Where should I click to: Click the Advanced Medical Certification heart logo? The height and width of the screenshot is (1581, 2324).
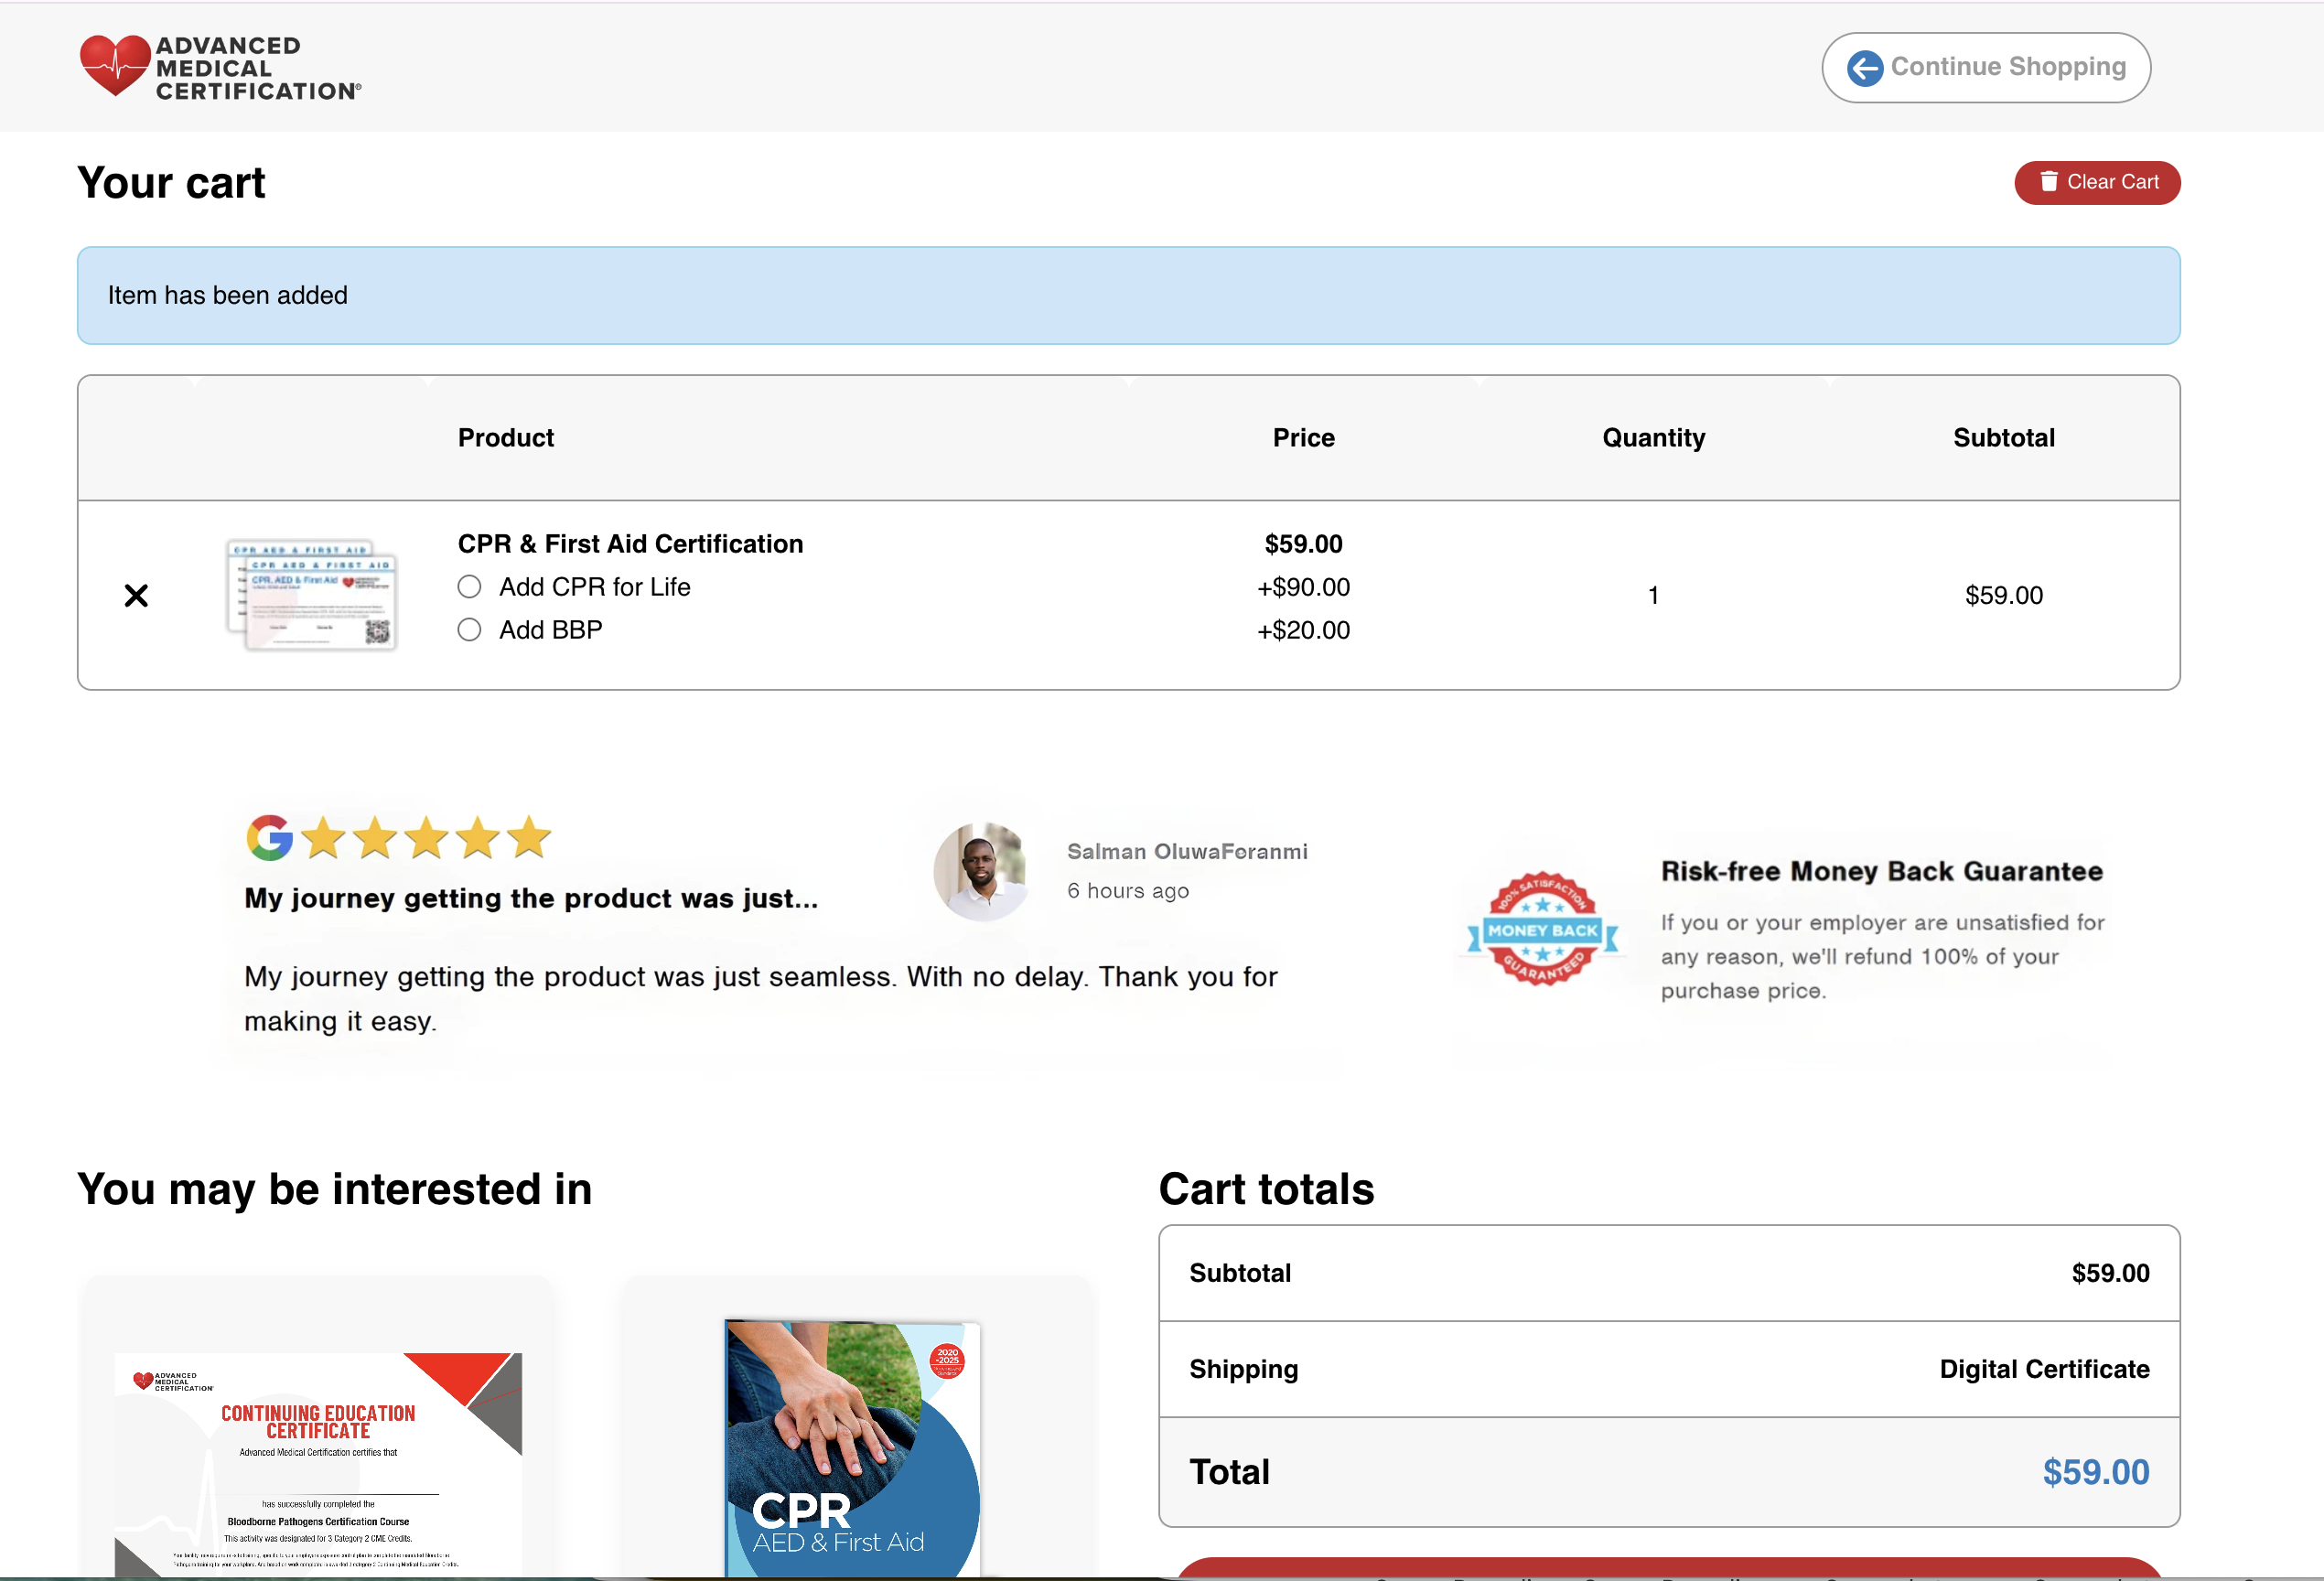[115, 66]
